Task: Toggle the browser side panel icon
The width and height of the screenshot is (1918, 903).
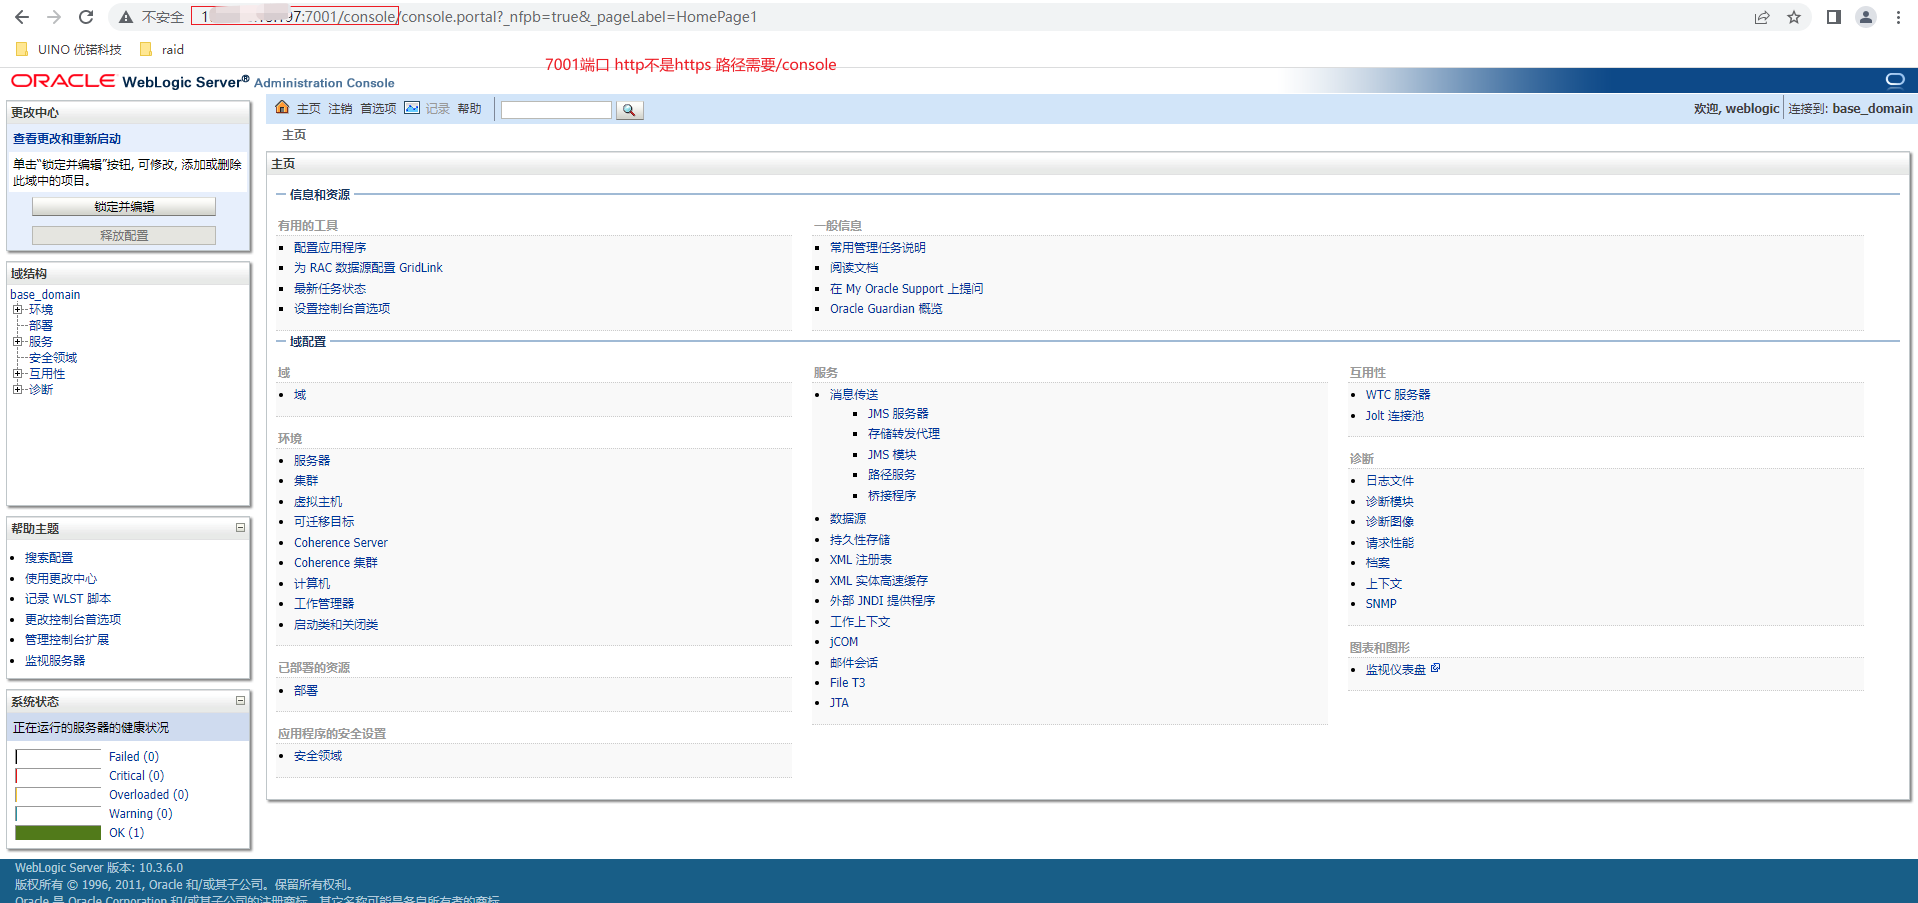Action: (1834, 17)
